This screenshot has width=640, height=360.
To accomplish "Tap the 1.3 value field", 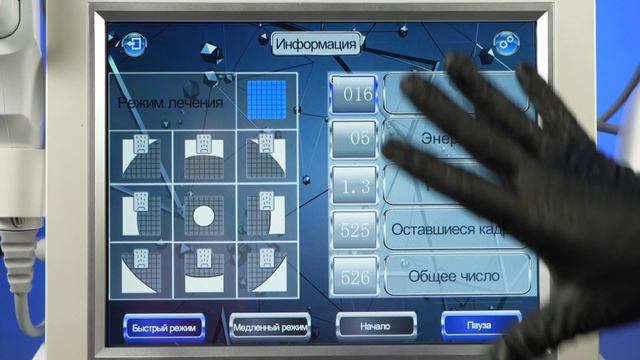I will tap(354, 185).
